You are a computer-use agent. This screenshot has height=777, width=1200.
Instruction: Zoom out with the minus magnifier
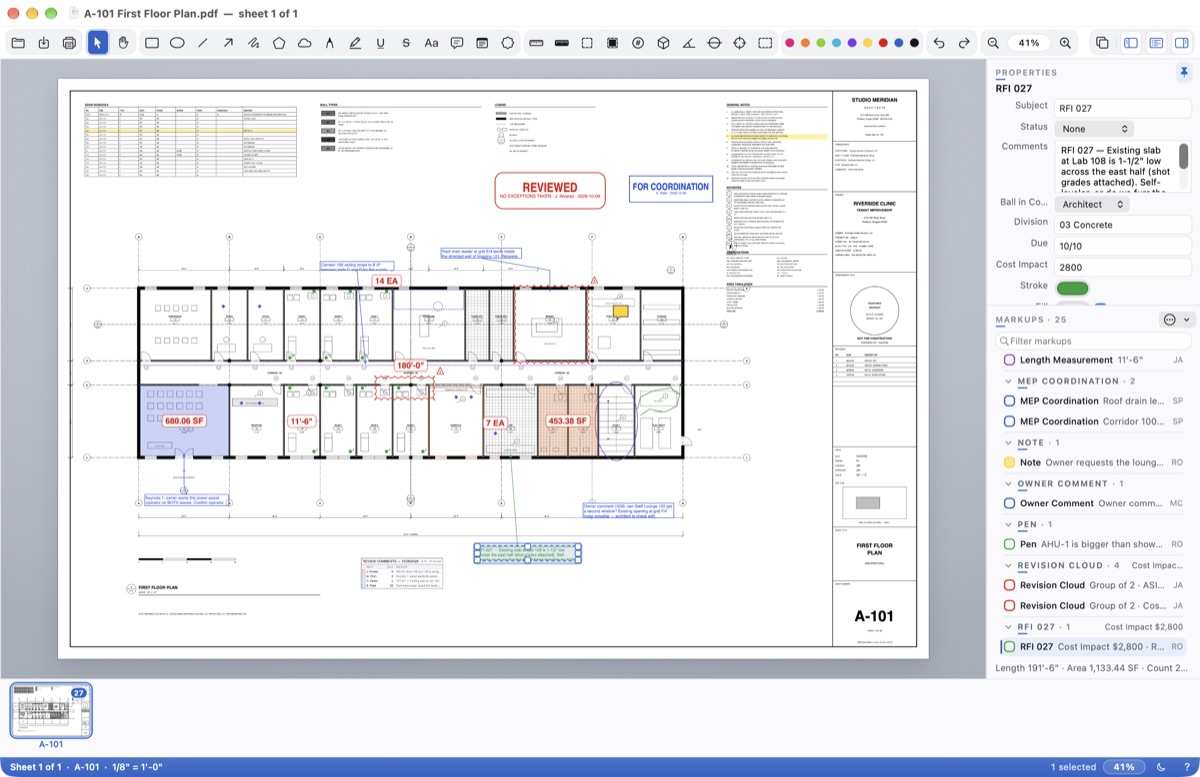pos(993,43)
